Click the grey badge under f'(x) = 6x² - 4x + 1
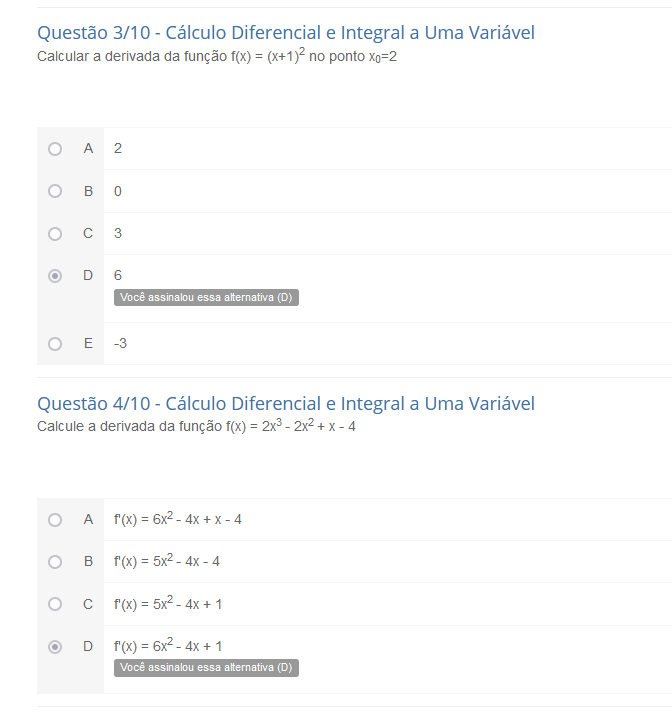 tap(206, 668)
